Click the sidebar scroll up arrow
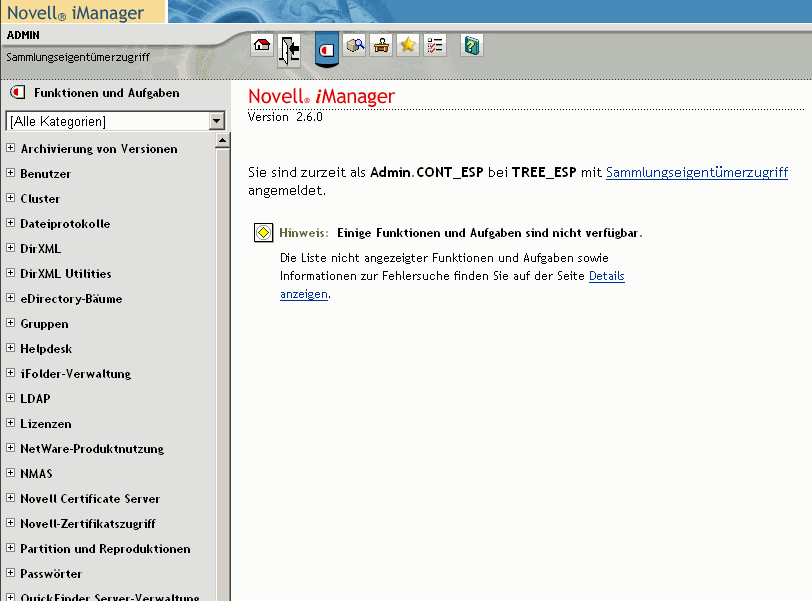 [x=222, y=140]
